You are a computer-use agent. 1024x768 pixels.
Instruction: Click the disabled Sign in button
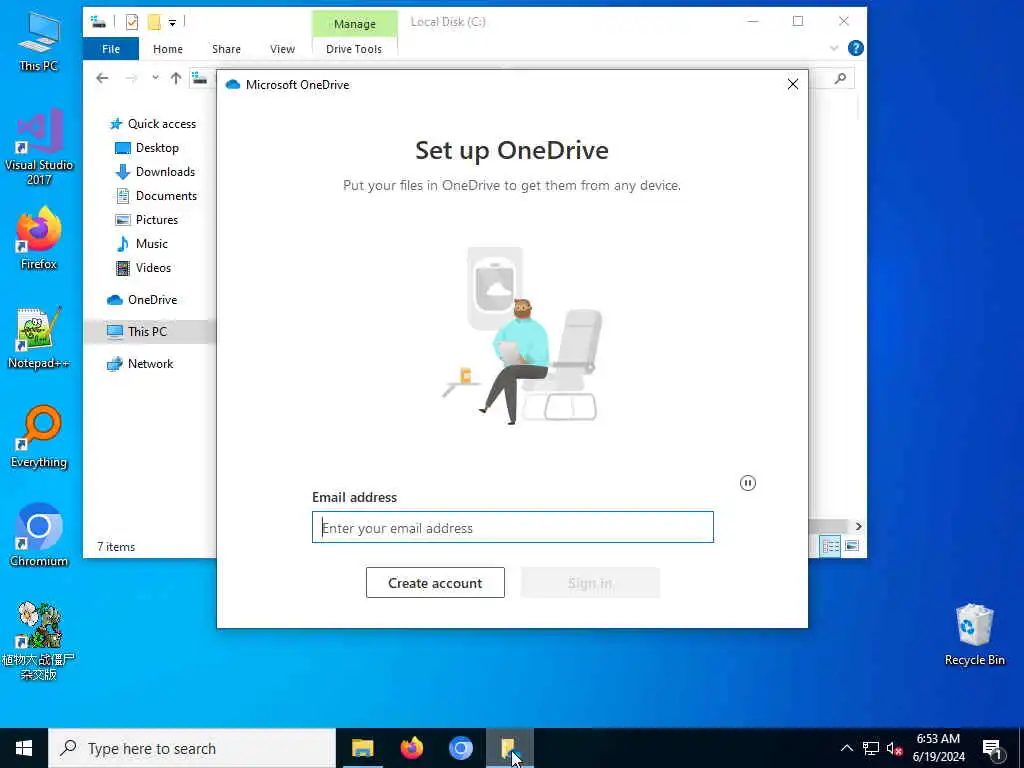tap(590, 583)
